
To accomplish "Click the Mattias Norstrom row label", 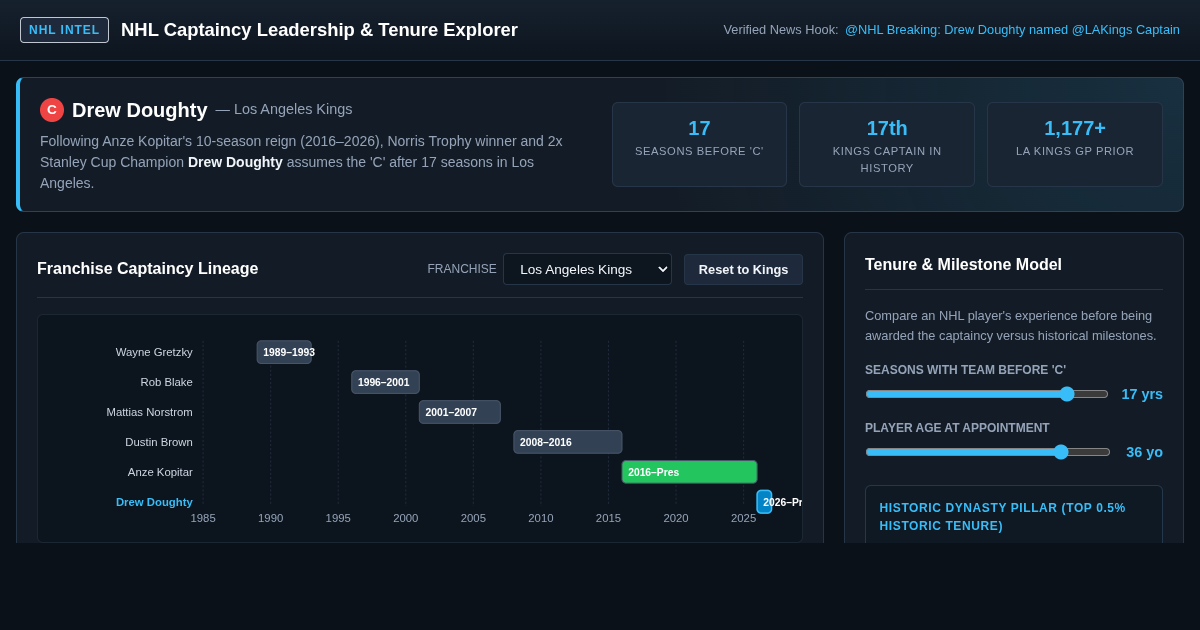I will (x=150, y=412).
